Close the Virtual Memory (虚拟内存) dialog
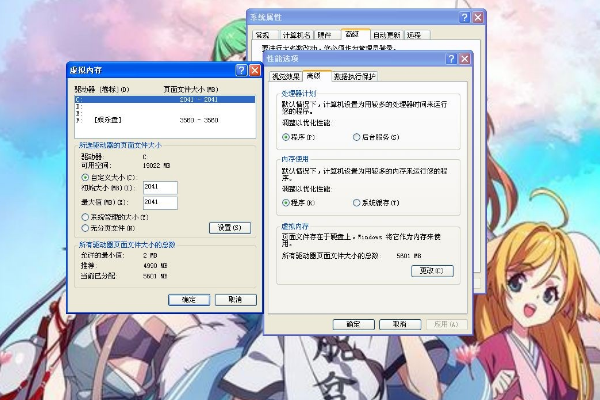 255,70
